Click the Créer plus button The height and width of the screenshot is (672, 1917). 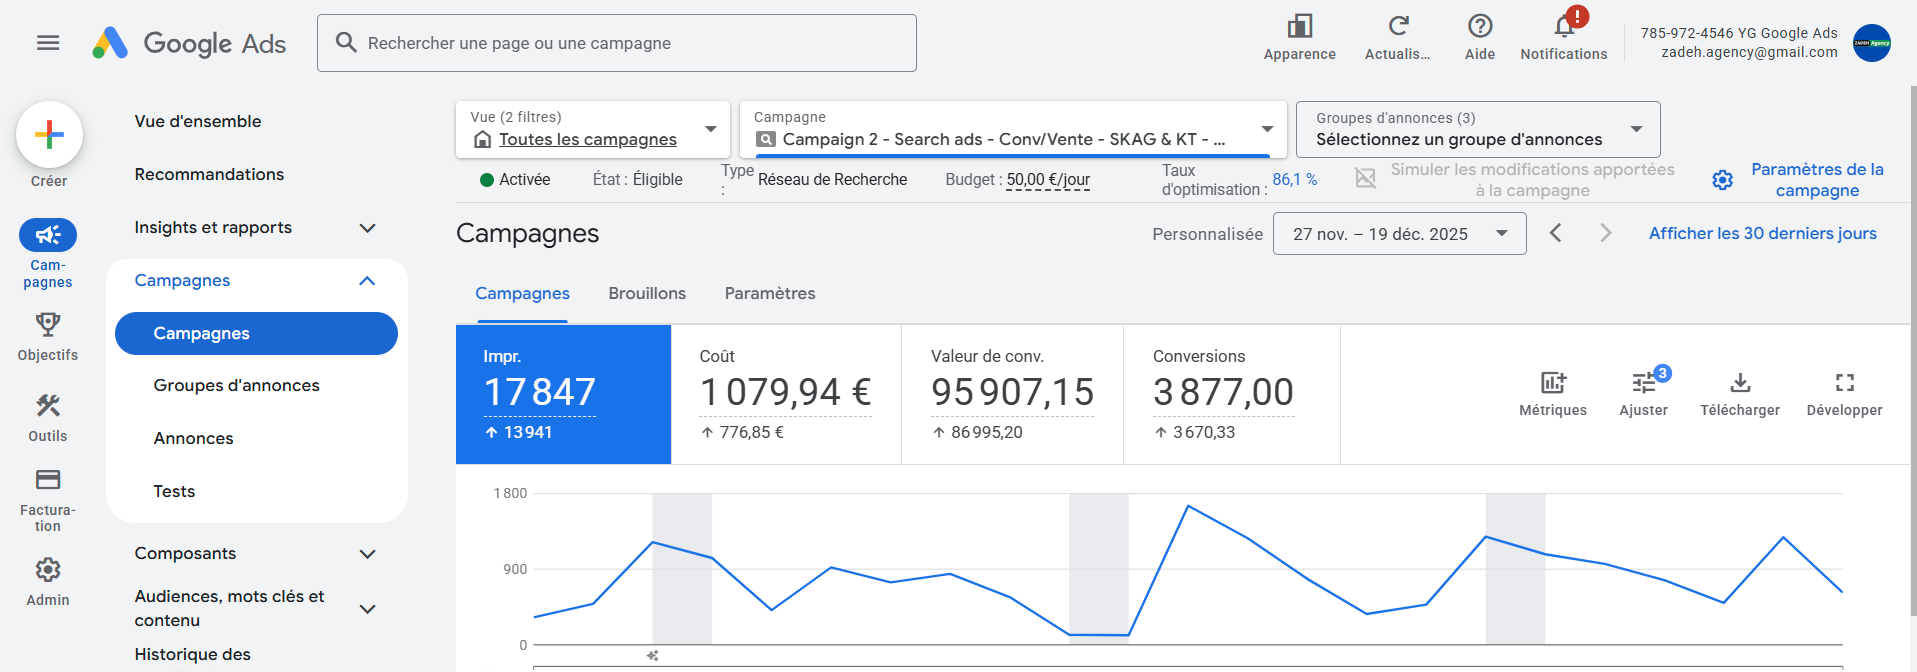pos(49,135)
